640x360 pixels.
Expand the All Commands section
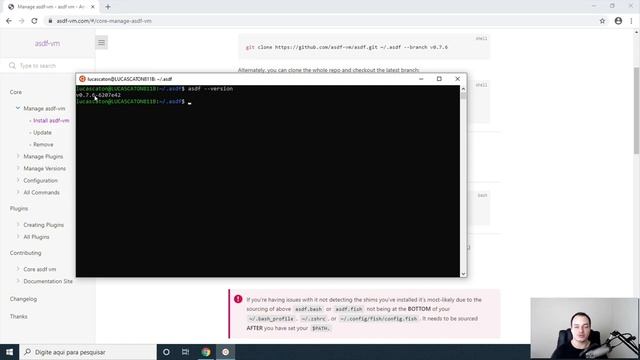(x=41, y=192)
